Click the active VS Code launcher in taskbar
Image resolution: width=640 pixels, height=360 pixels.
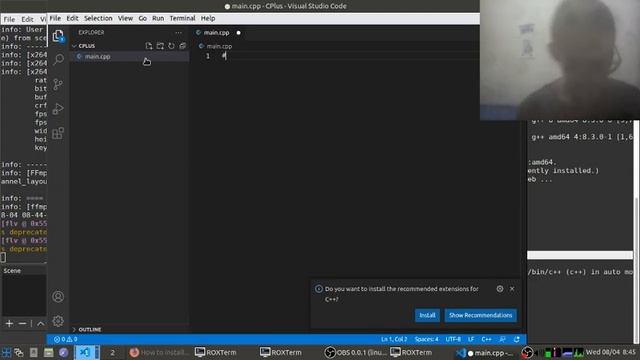84,352
